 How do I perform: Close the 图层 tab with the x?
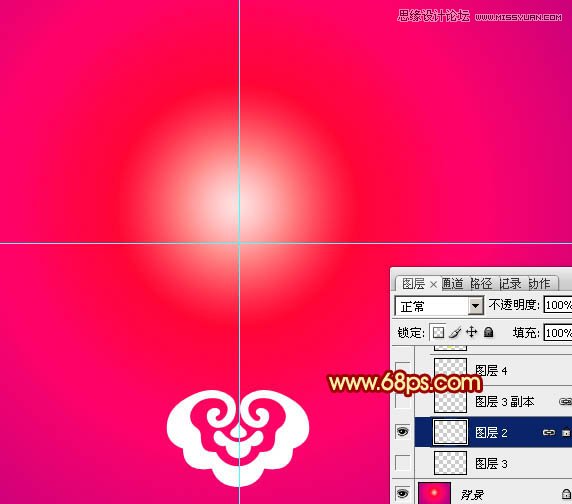pyautogui.click(x=433, y=284)
